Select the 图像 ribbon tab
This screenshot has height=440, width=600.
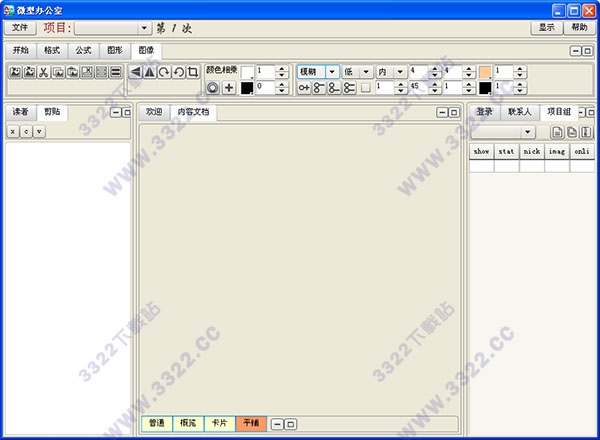146,50
